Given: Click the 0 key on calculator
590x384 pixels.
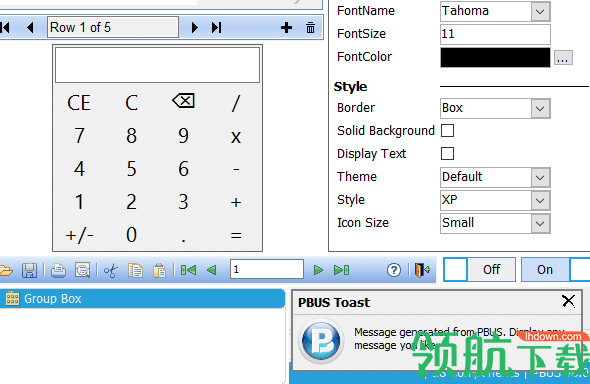Looking at the screenshot, I should tap(131, 235).
